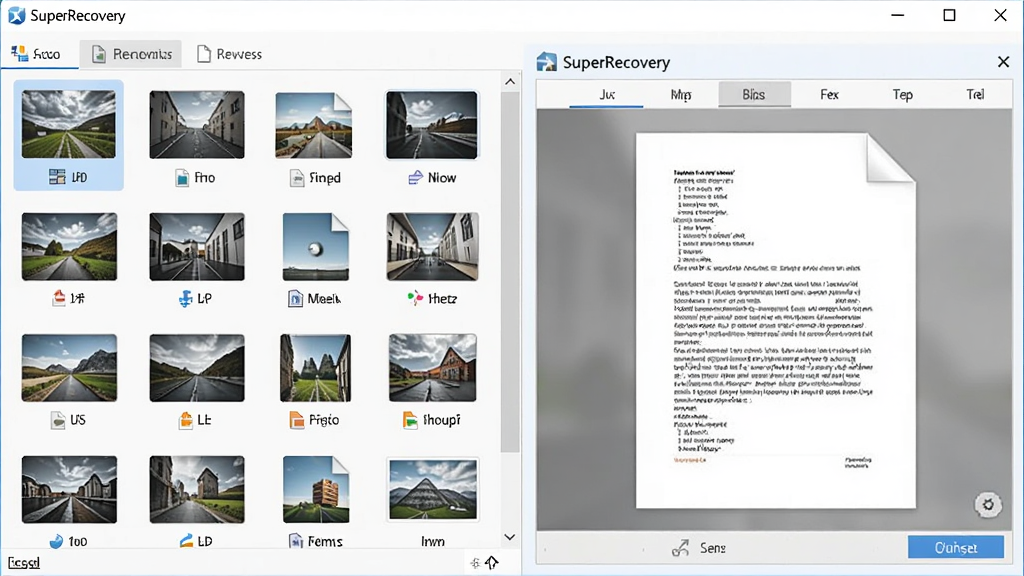Click the blue Ounset button

[955, 547]
